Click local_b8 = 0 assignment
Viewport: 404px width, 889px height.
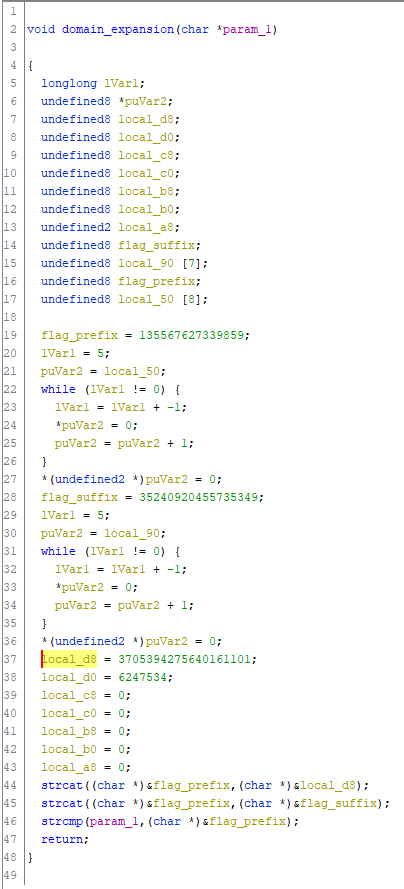(86, 731)
